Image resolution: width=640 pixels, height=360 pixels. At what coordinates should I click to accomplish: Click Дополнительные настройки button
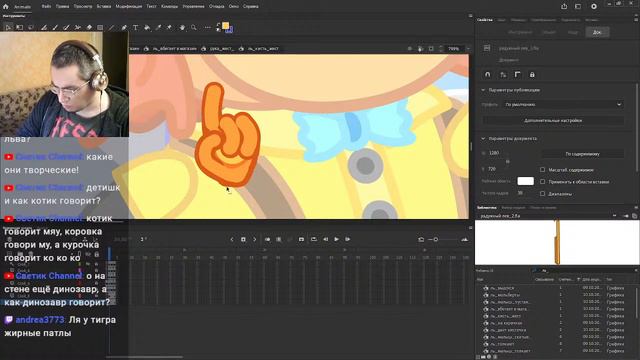tap(553, 120)
